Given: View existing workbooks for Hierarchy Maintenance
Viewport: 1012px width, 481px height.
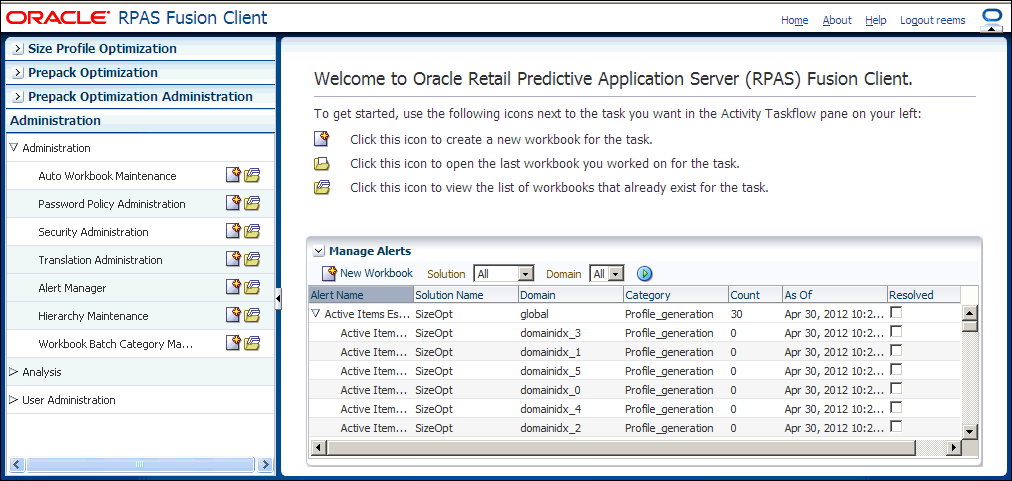Looking at the screenshot, I should [x=252, y=316].
